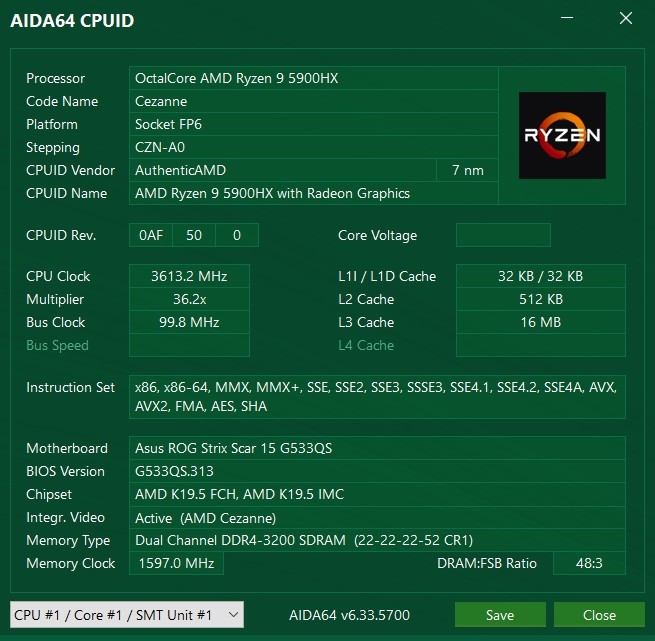The width and height of the screenshot is (655, 641).
Task: Click the Memory Clock 1597.0 MHz field
Action: [176, 563]
